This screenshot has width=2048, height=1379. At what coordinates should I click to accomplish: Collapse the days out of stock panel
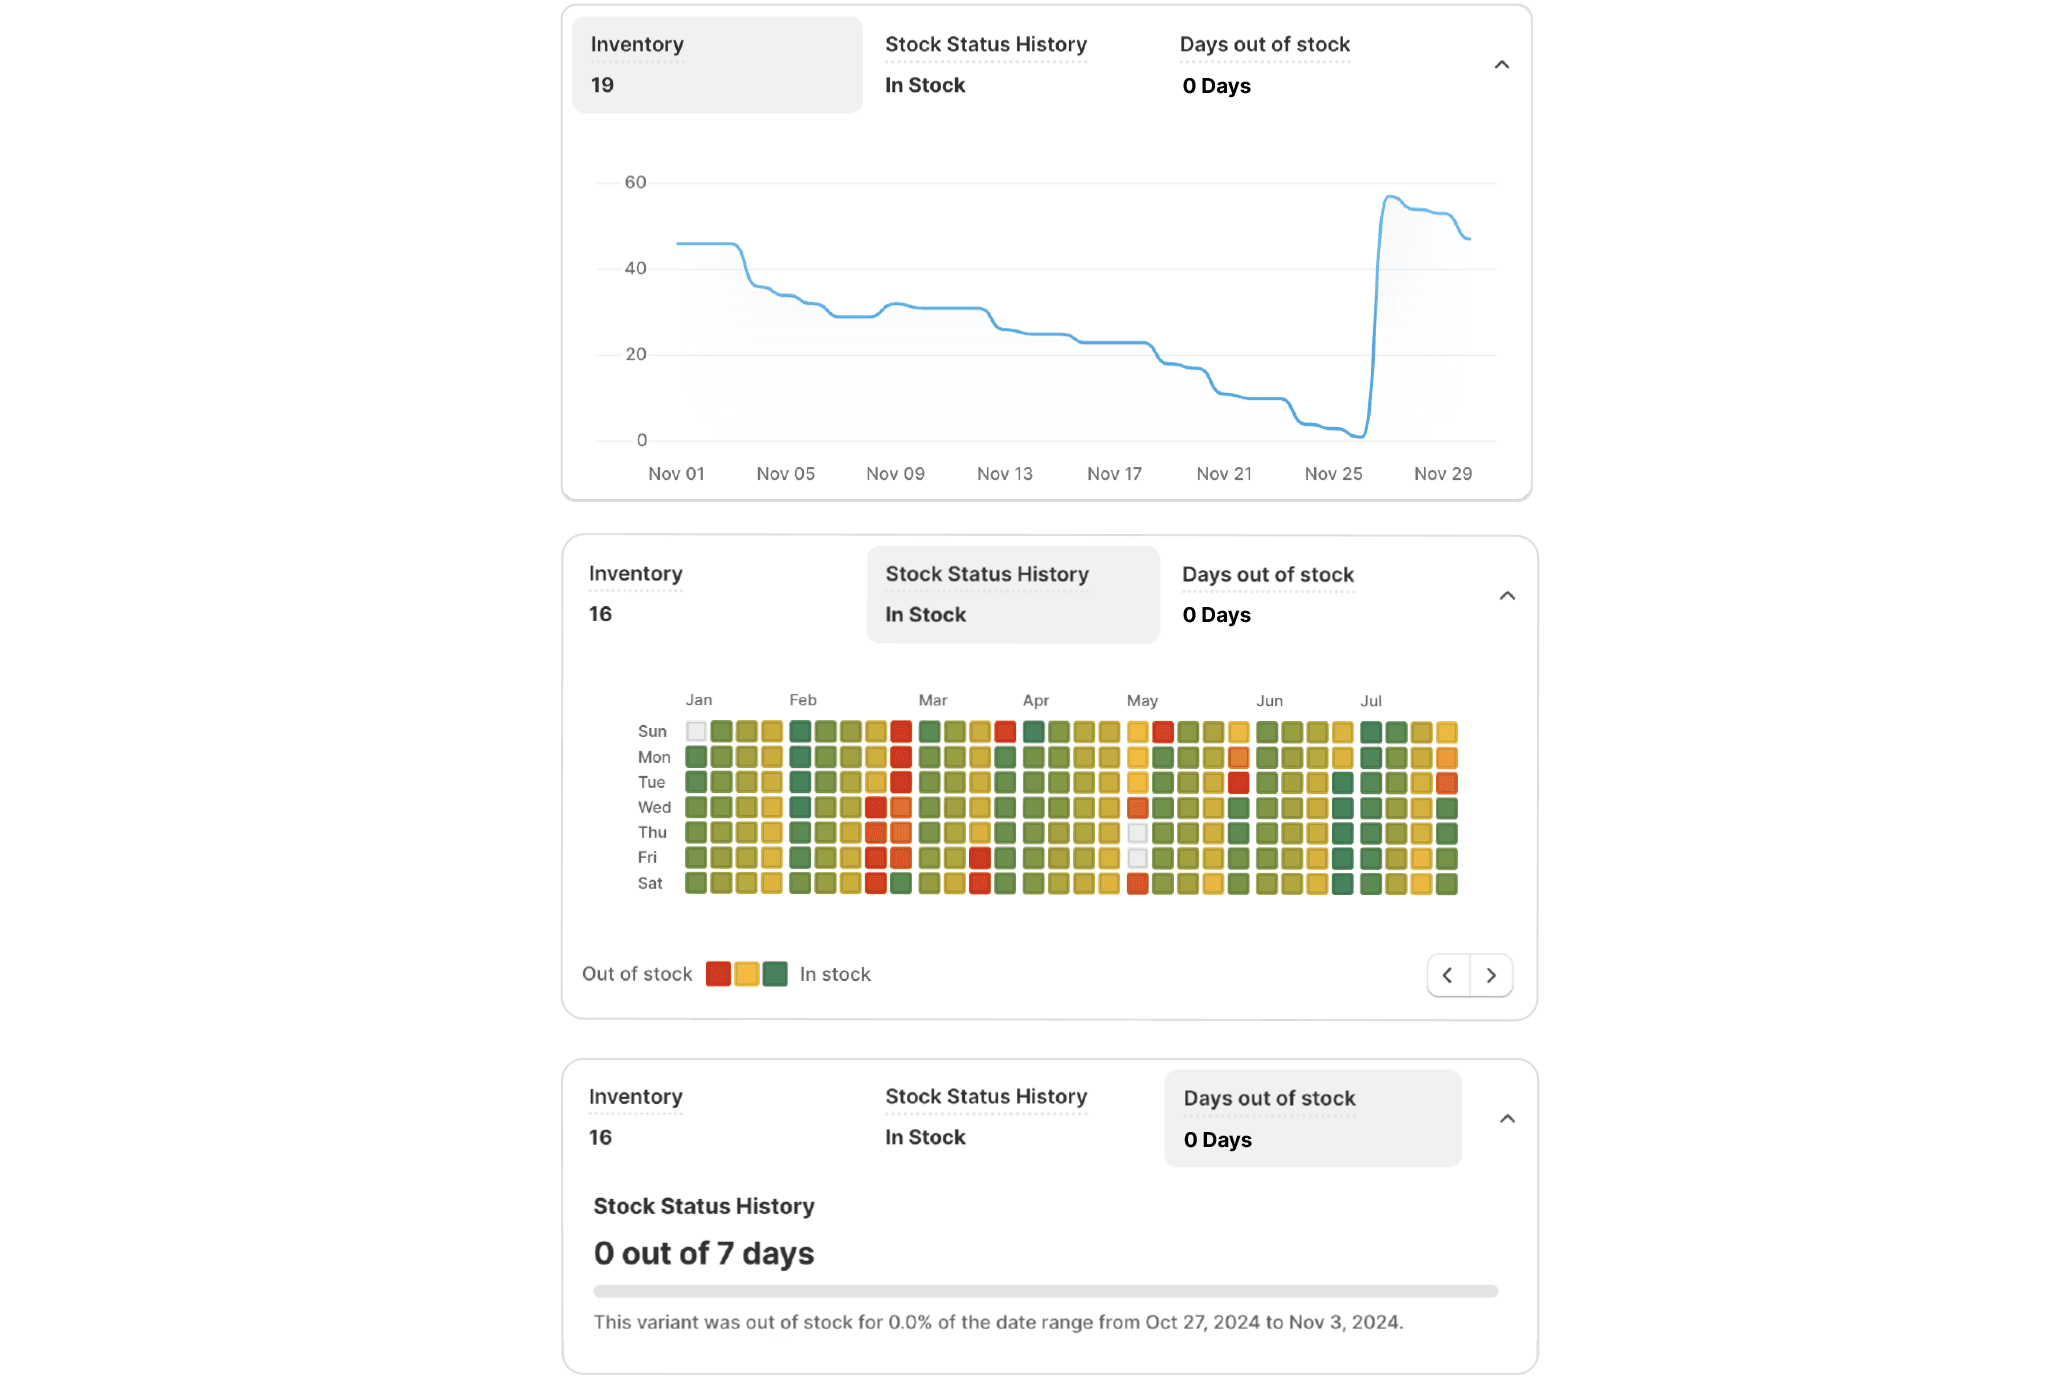tap(1507, 1119)
